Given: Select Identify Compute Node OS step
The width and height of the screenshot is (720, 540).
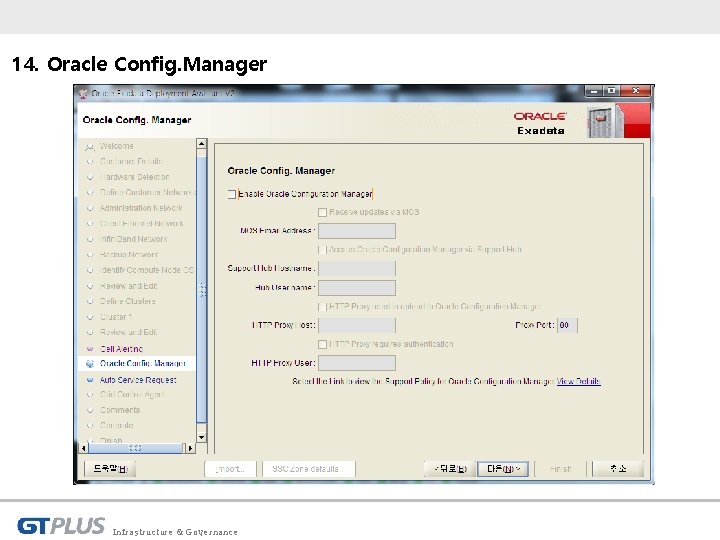Looking at the screenshot, I should click(x=147, y=270).
